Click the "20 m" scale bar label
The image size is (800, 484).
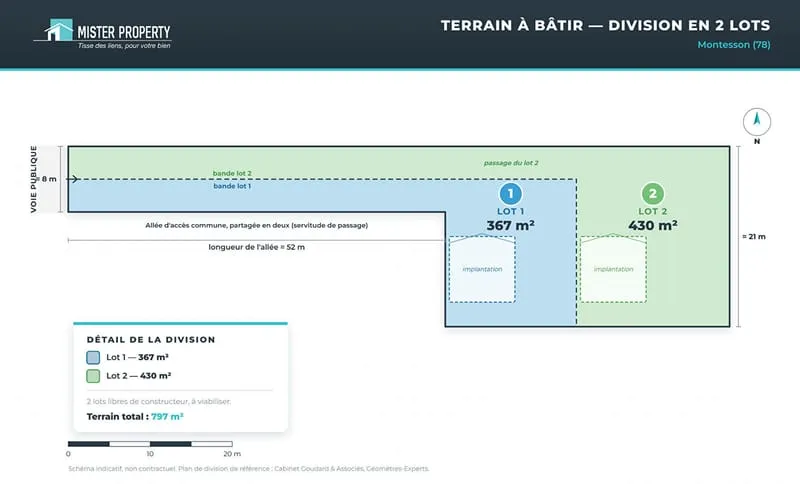pyautogui.click(x=232, y=454)
